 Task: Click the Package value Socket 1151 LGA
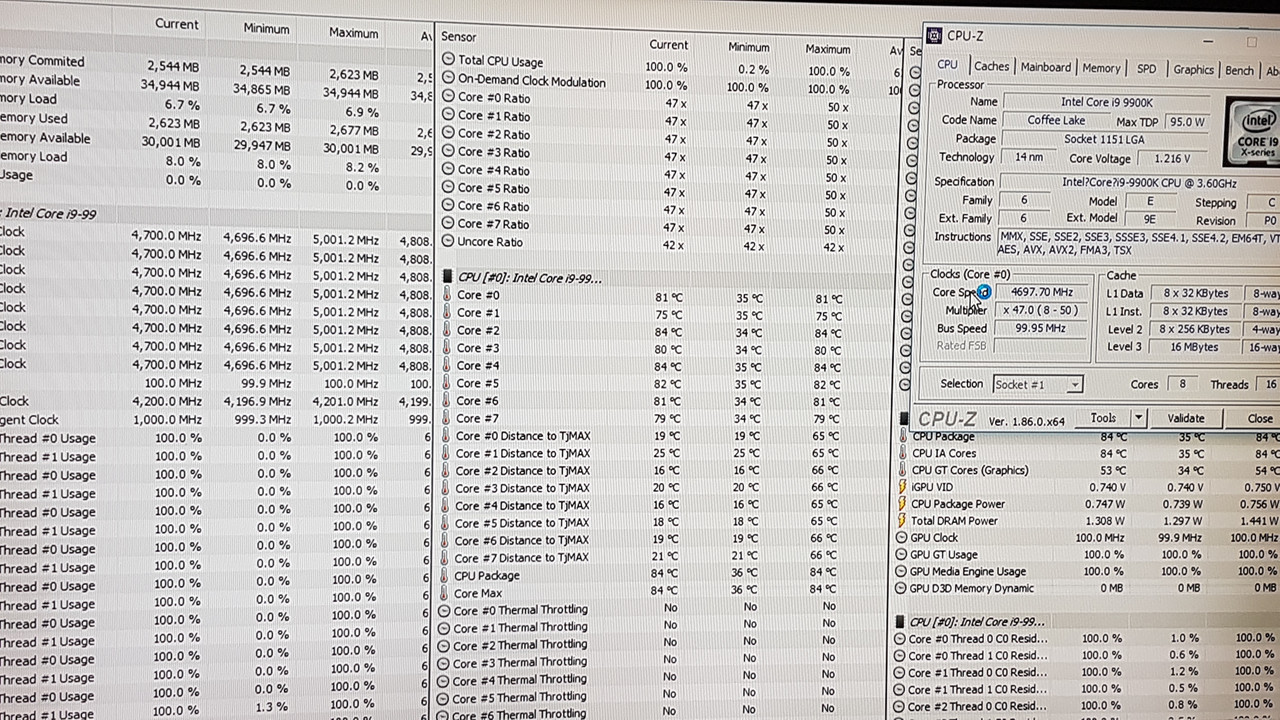click(1104, 139)
